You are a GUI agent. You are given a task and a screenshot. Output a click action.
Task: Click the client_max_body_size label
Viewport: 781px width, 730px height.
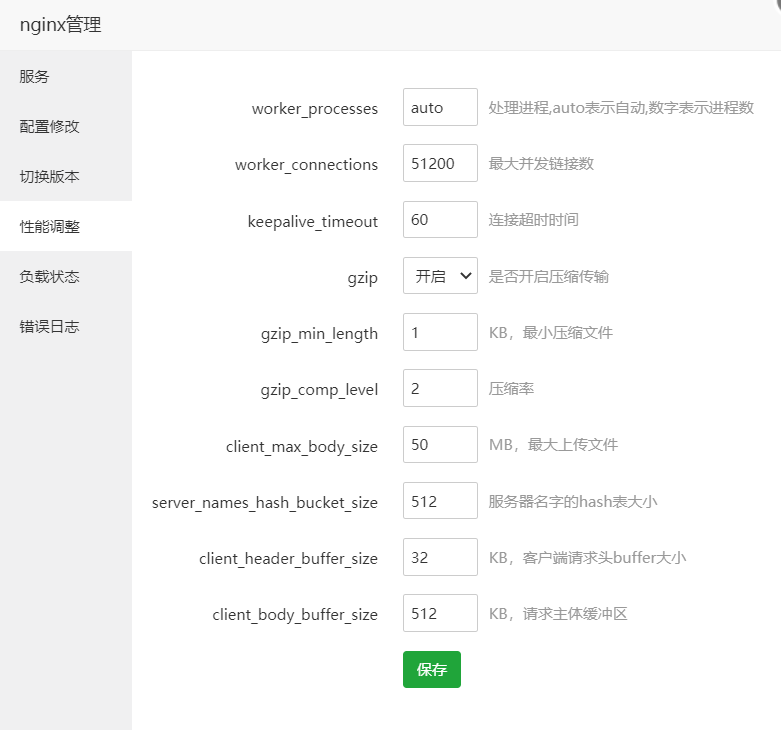tap(302, 447)
